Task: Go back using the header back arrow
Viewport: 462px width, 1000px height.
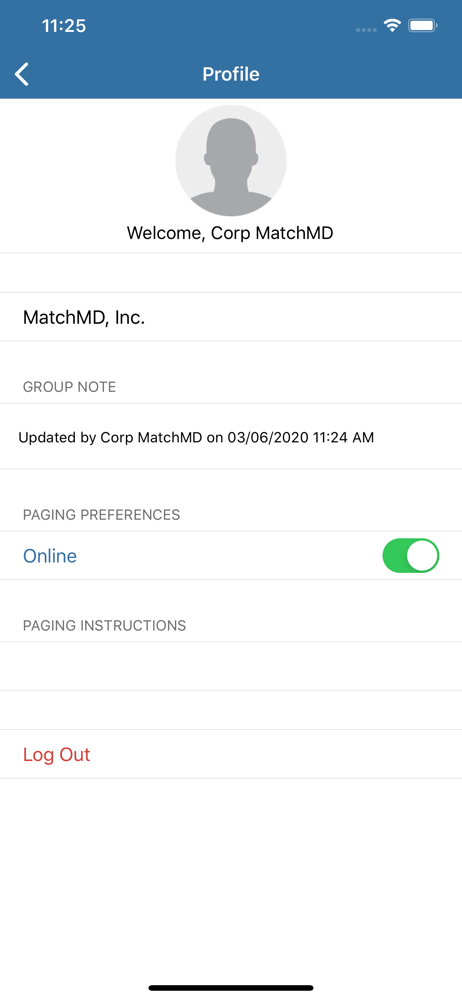Action: tap(22, 74)
